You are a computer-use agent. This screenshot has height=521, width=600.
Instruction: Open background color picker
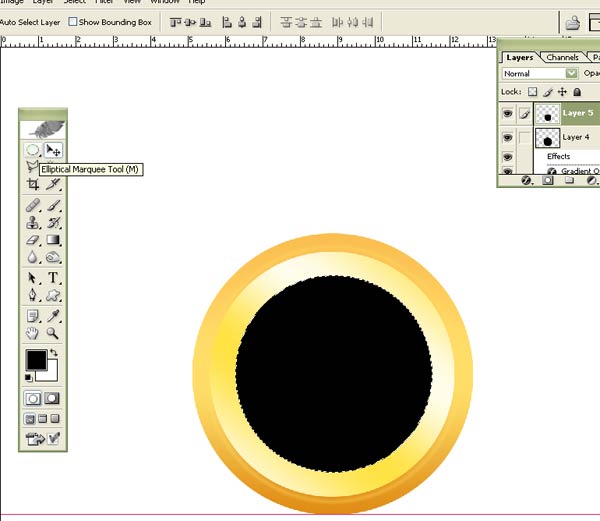[x=52, y=374]
